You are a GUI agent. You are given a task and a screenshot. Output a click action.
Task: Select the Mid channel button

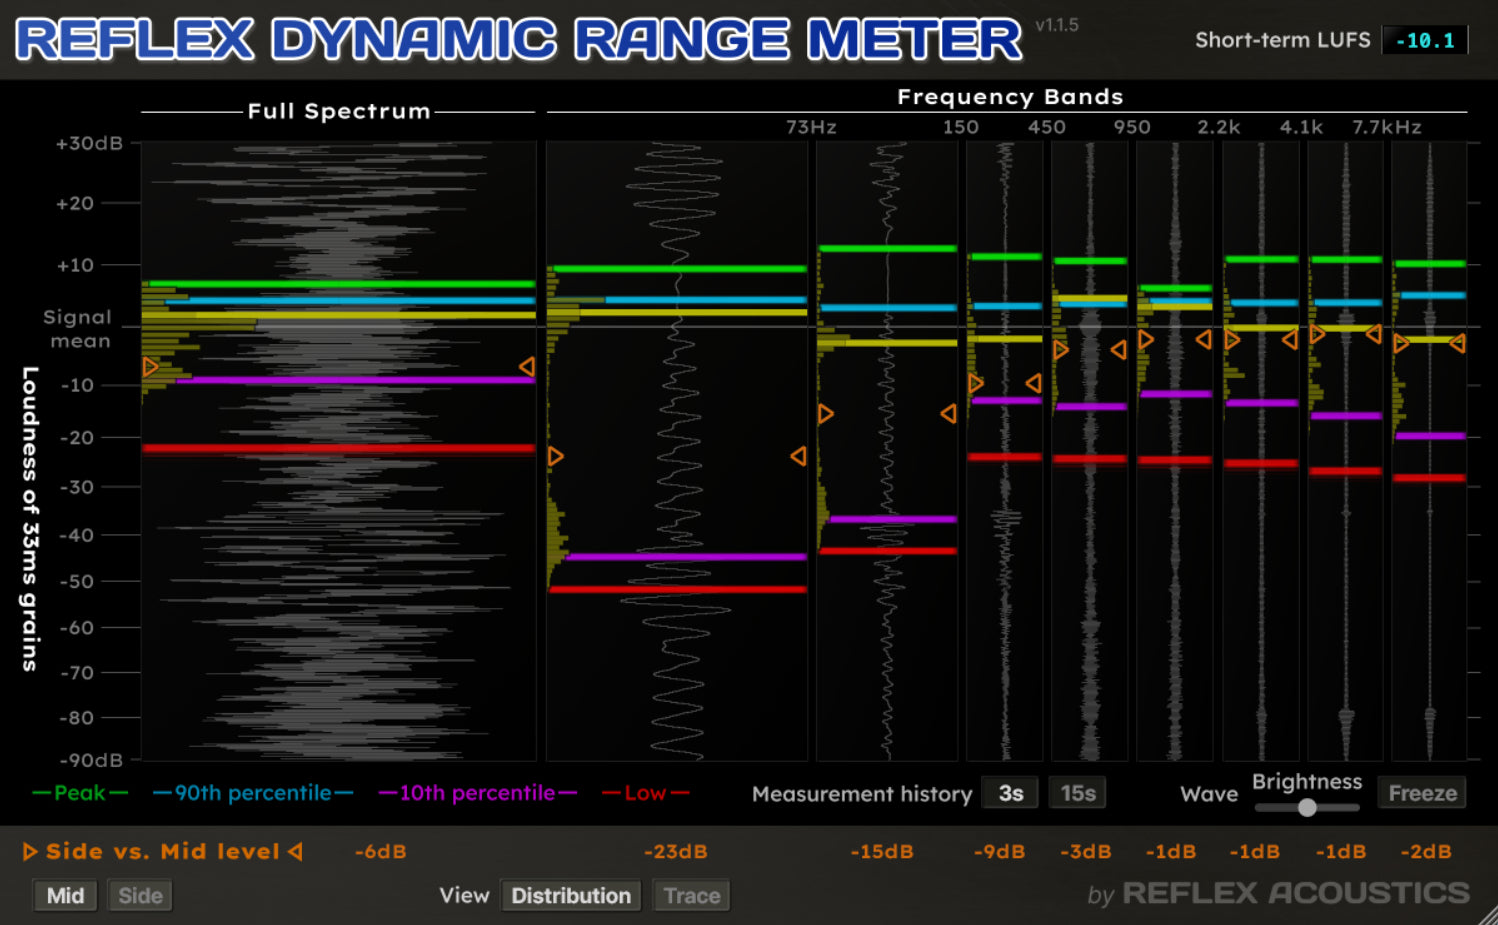(65, 896)
